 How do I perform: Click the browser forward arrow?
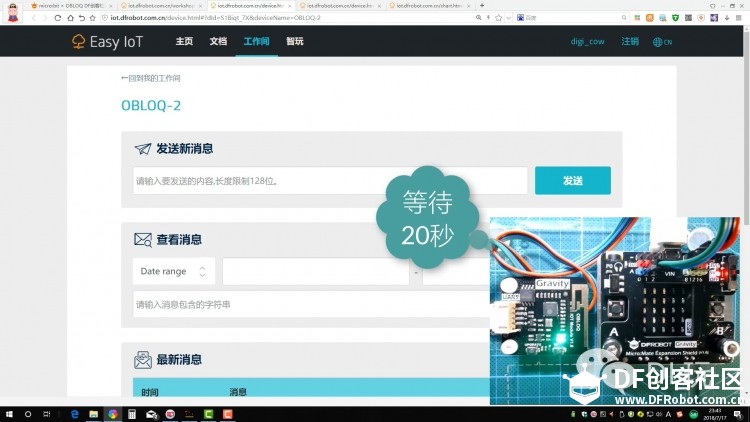click(45, 18)
